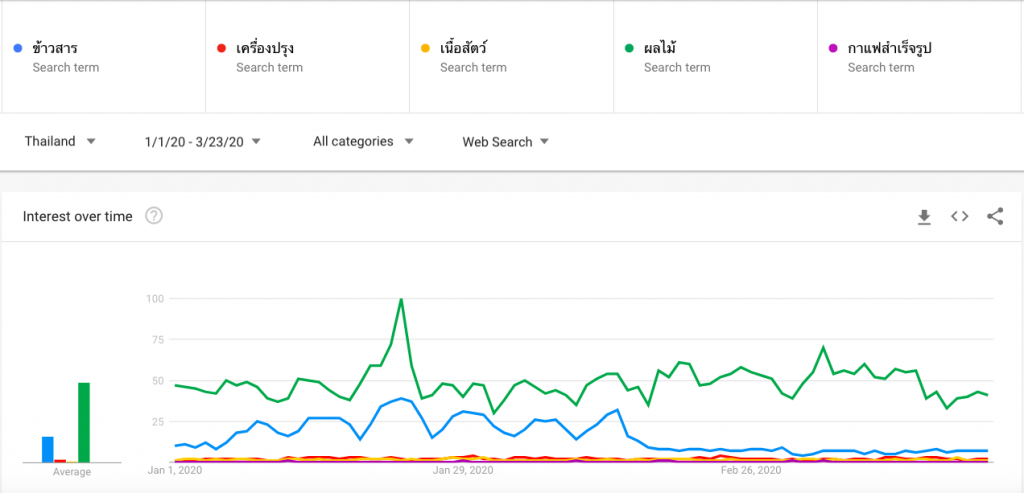Image resolution: width=1024 pixels, height=493 pixels.
Task: Open the All categories dropdown
Action: [363, 141]
